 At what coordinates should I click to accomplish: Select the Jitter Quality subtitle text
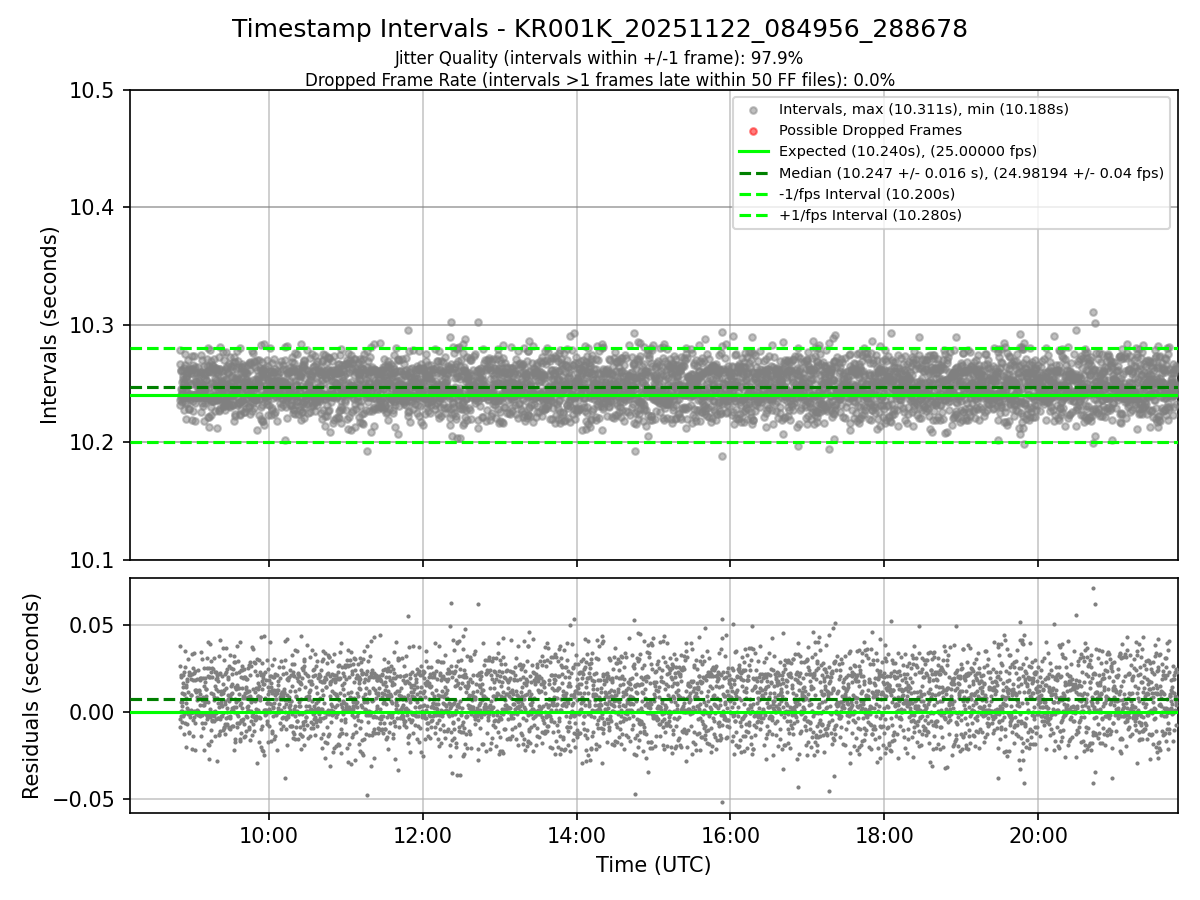599,58
